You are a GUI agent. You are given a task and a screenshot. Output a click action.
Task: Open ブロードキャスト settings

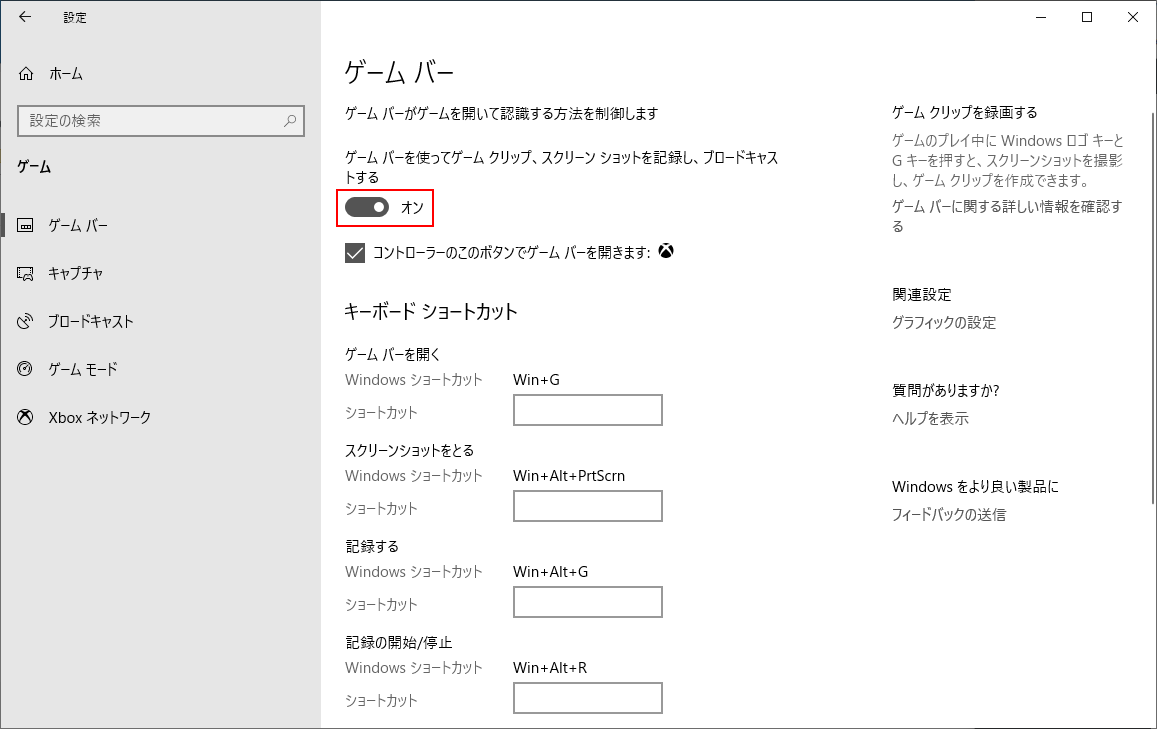[x=161, y=322]
